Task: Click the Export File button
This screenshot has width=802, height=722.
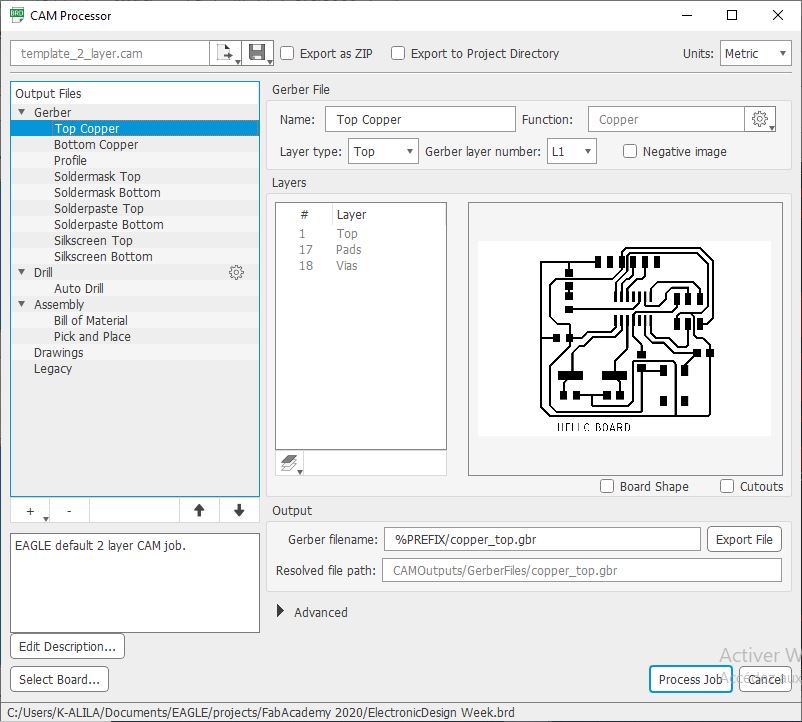Action: point(744,539)
